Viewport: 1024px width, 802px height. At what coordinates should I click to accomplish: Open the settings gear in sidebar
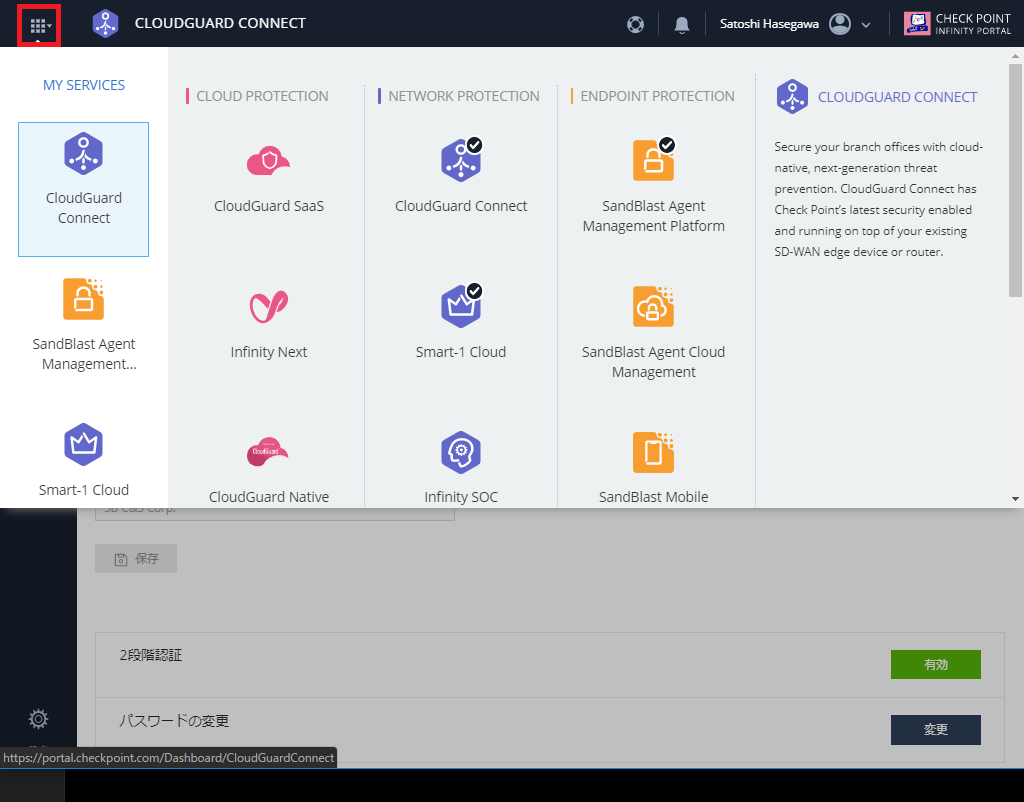(x=39, y=719)
